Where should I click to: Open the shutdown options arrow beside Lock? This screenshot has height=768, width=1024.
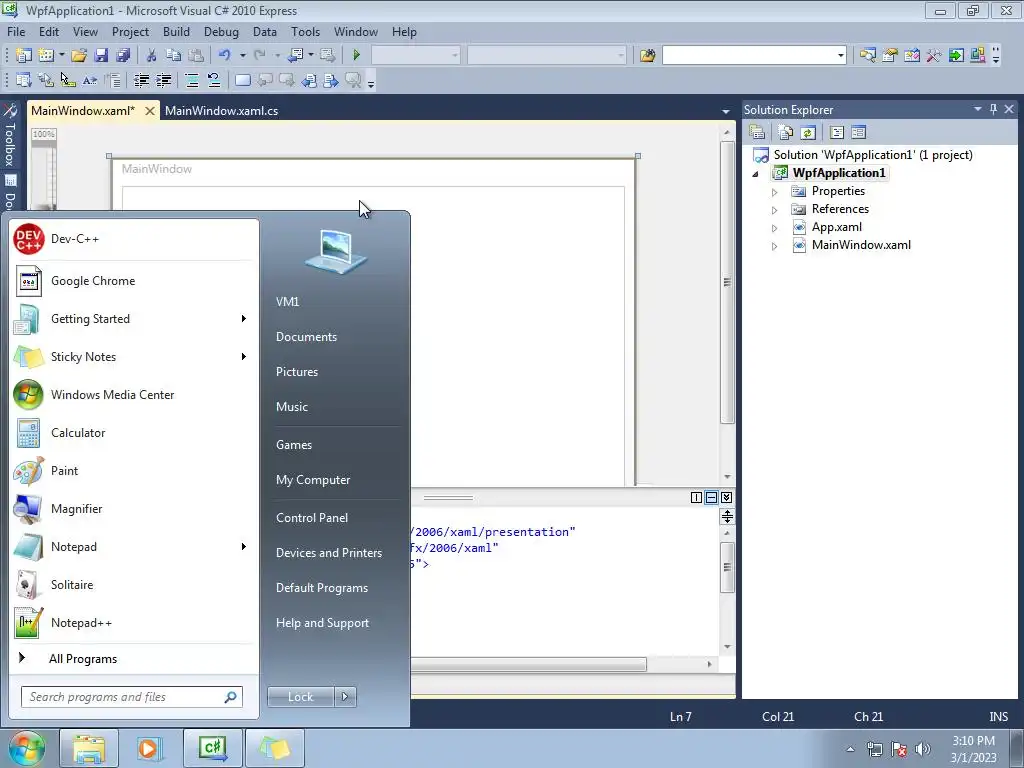point(345,697)
